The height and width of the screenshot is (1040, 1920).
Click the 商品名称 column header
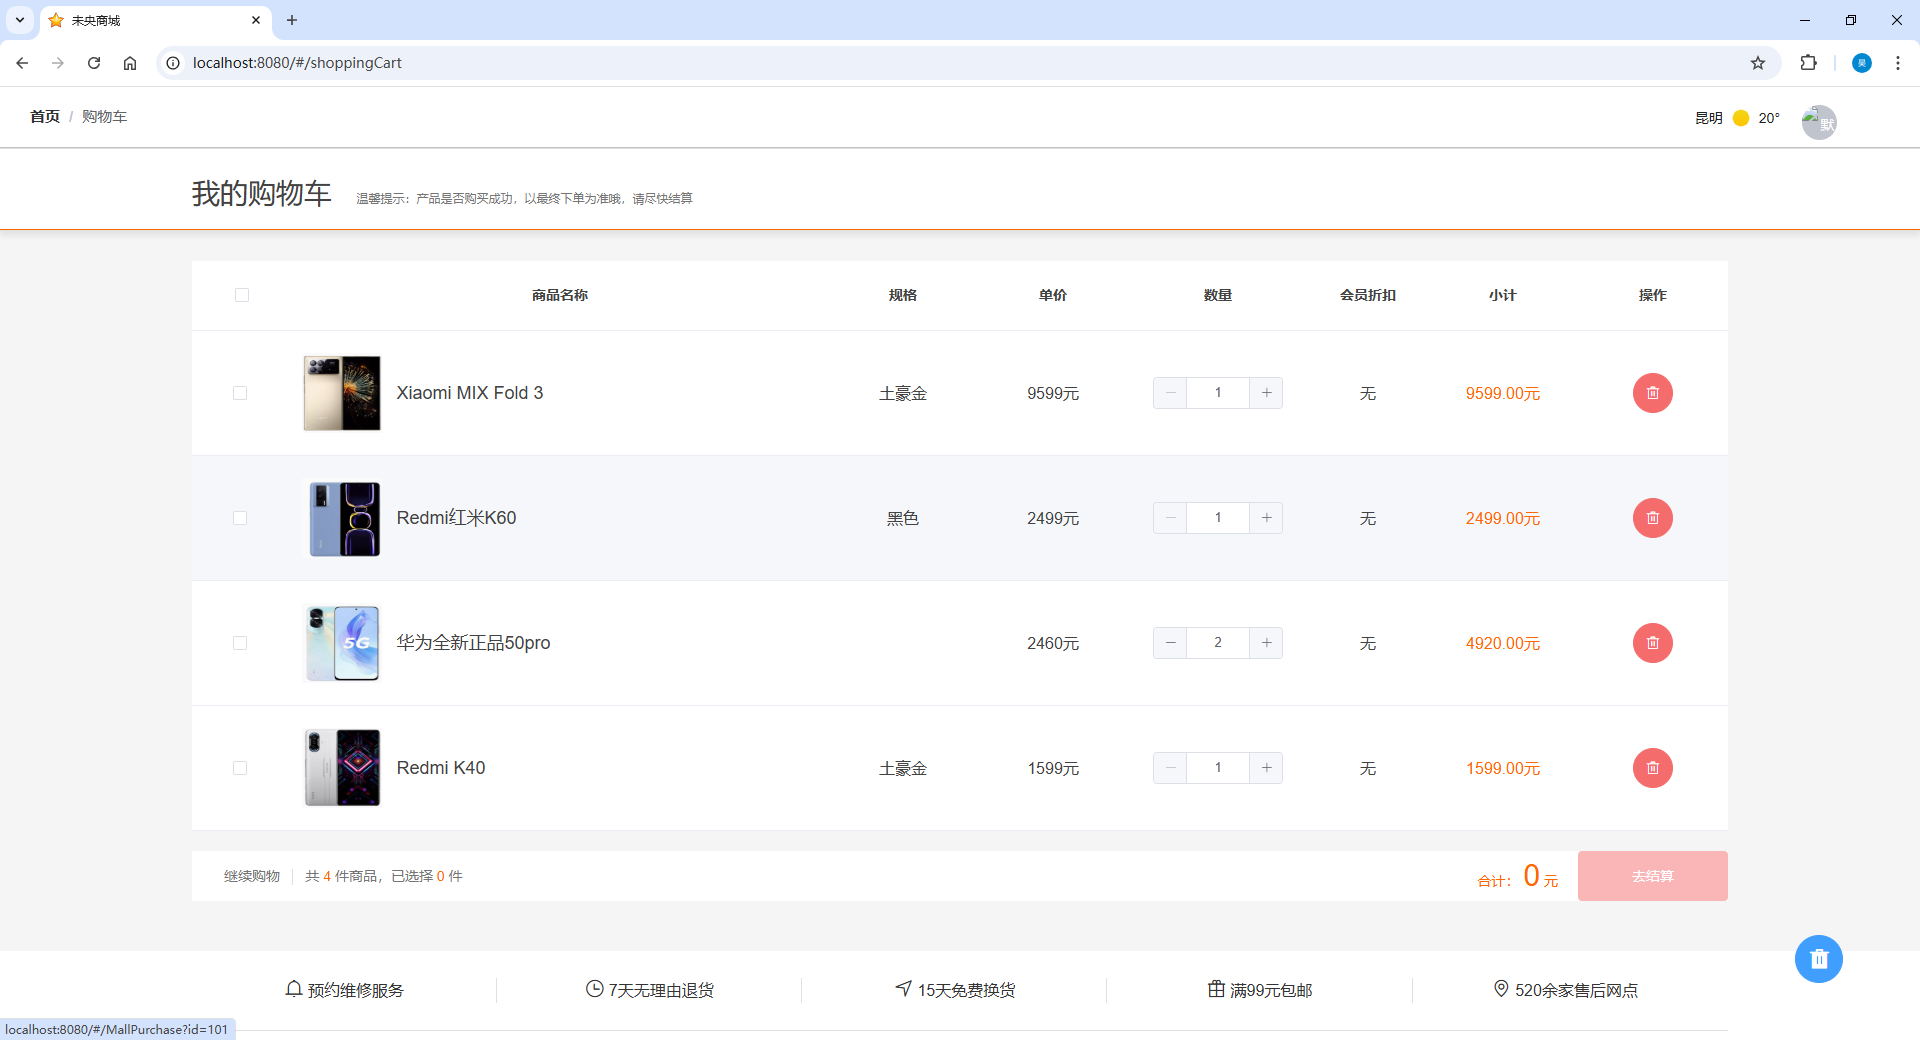(560, 295)
